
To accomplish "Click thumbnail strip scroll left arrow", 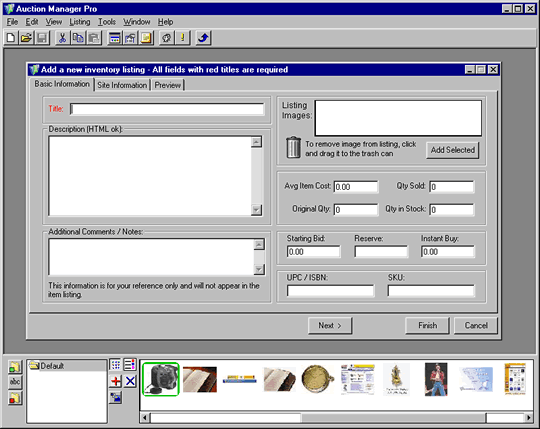I will coord(145,418).
